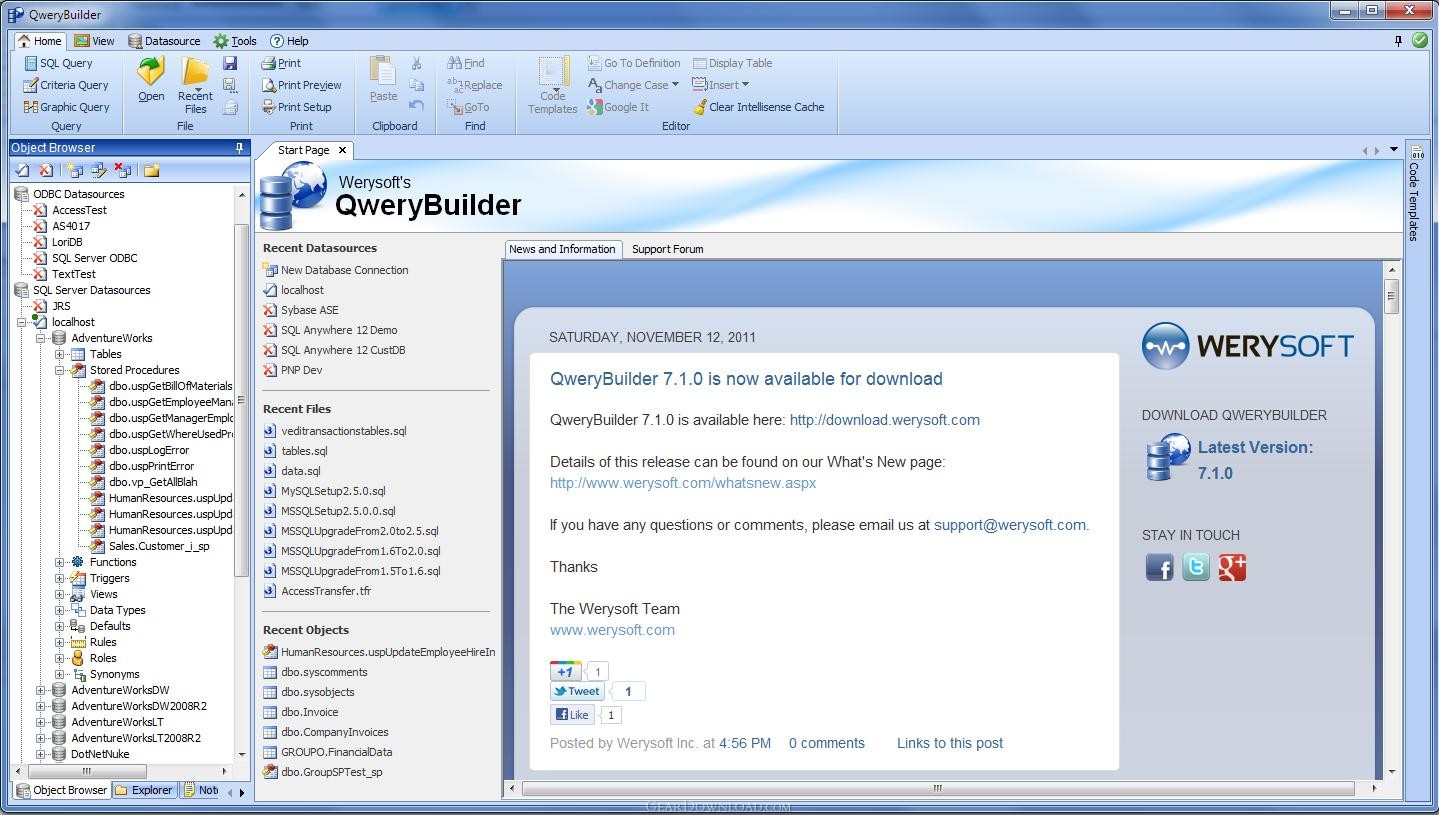1439x815 pixels.
Task: Open the Facebook icon under Stay In Touch
Action: tap(1159, 567)
